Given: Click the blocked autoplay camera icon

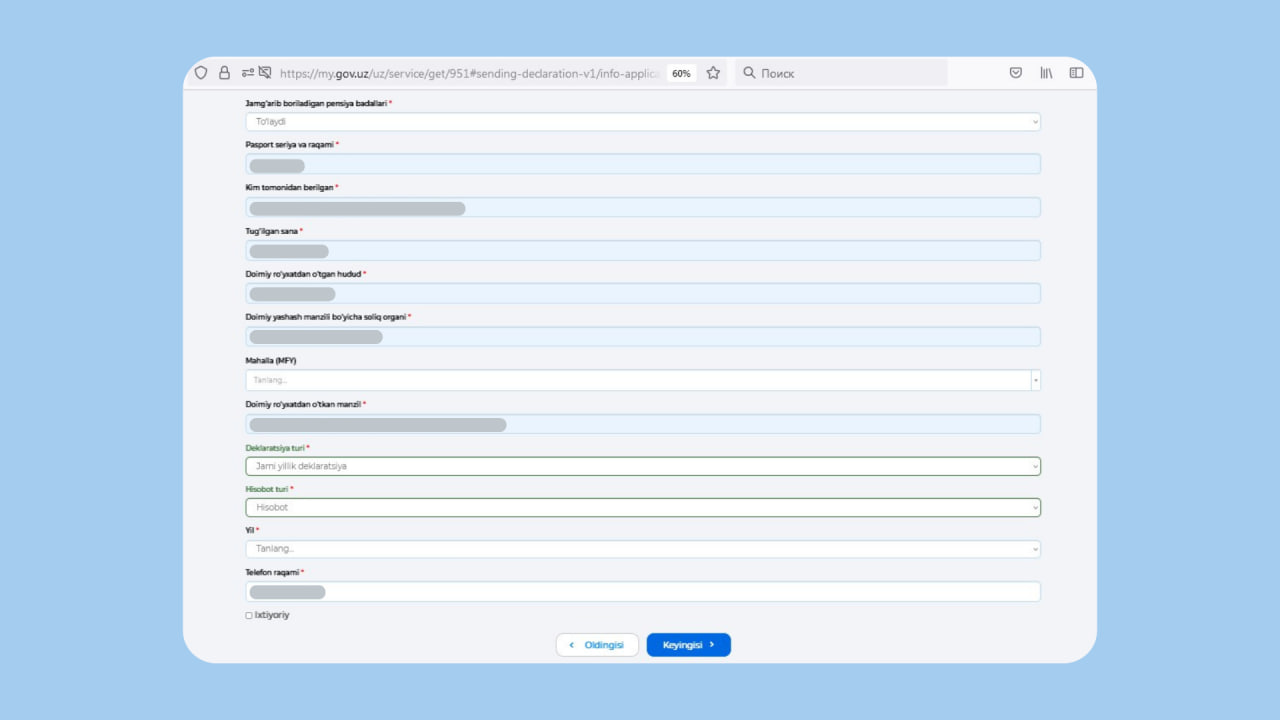Looking at the screenshot, I should (265, 73).
